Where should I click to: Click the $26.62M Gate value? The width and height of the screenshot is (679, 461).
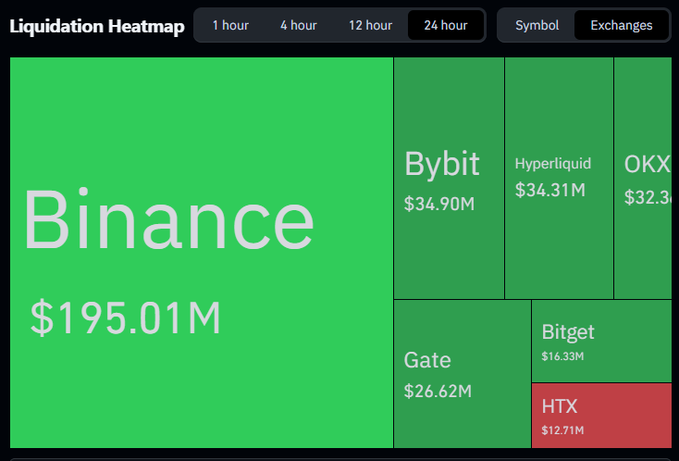click(x=438, y=391)
